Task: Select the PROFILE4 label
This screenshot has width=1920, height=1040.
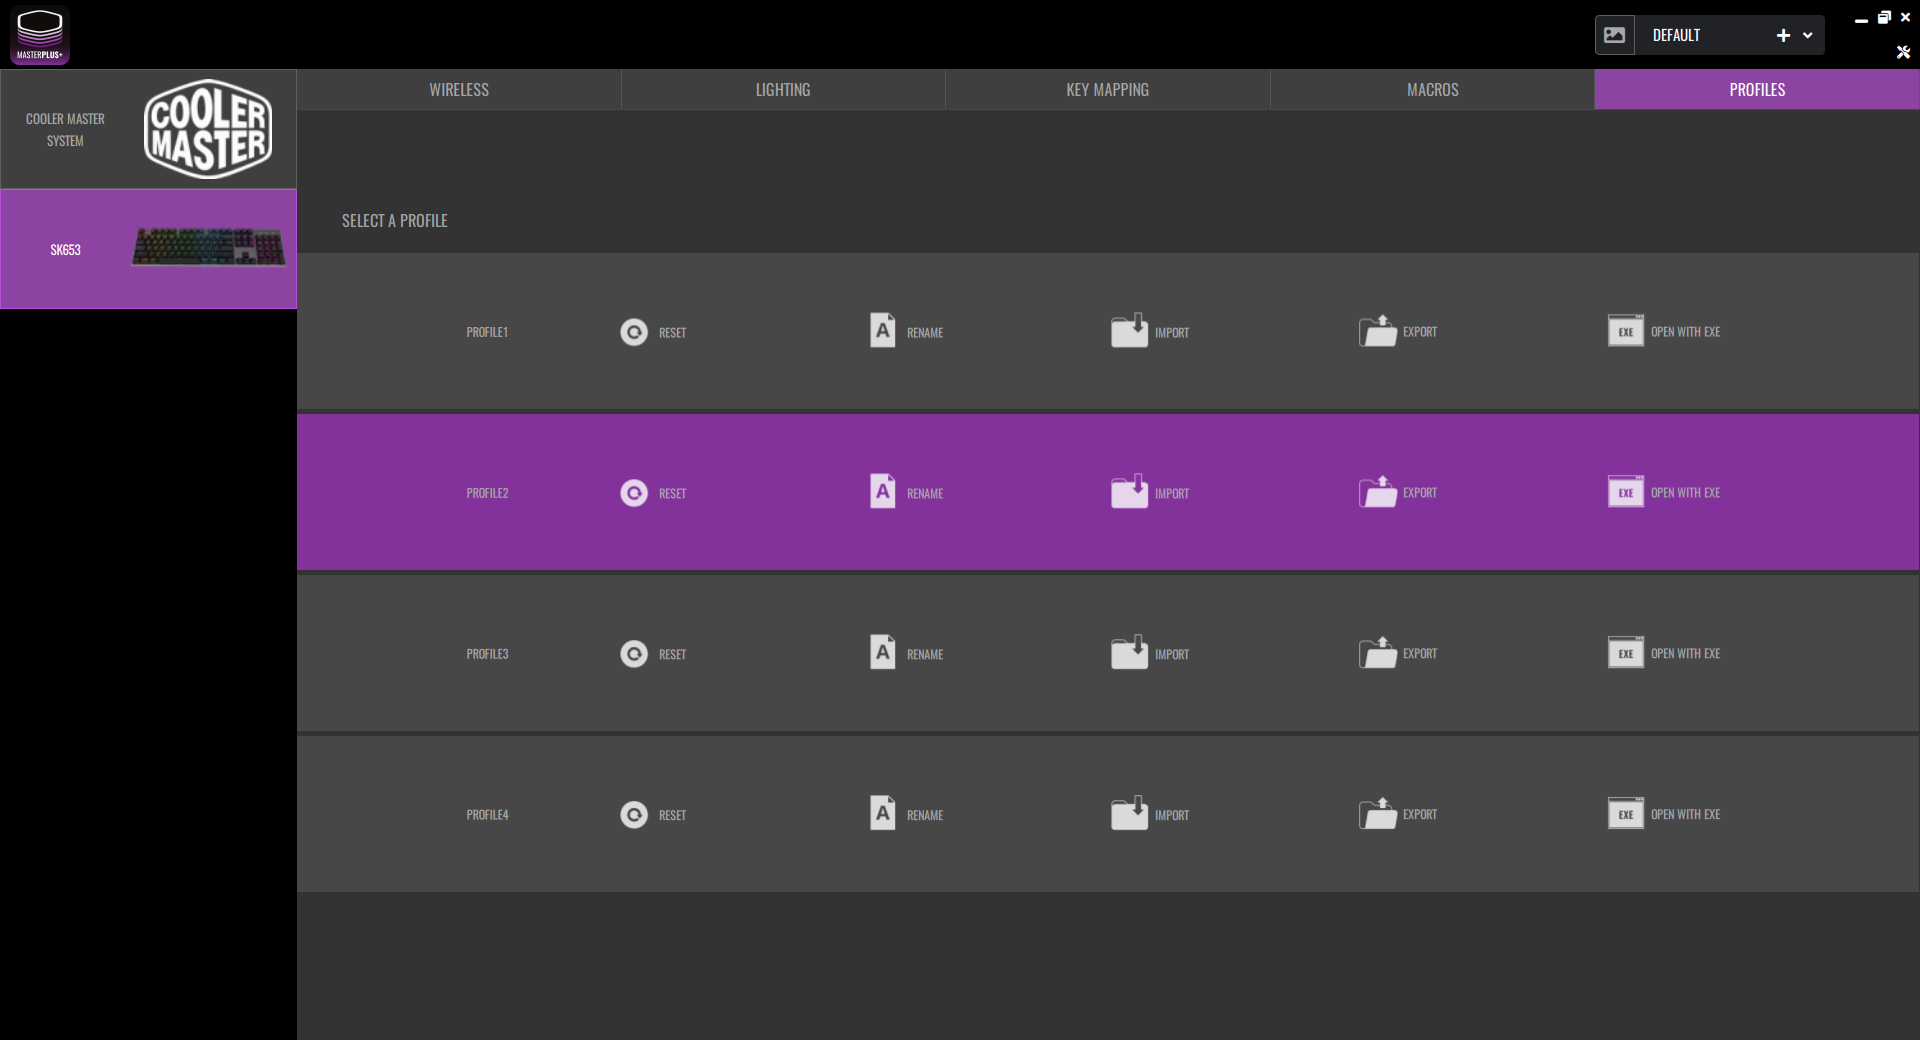Action: [x=487, y=815]
